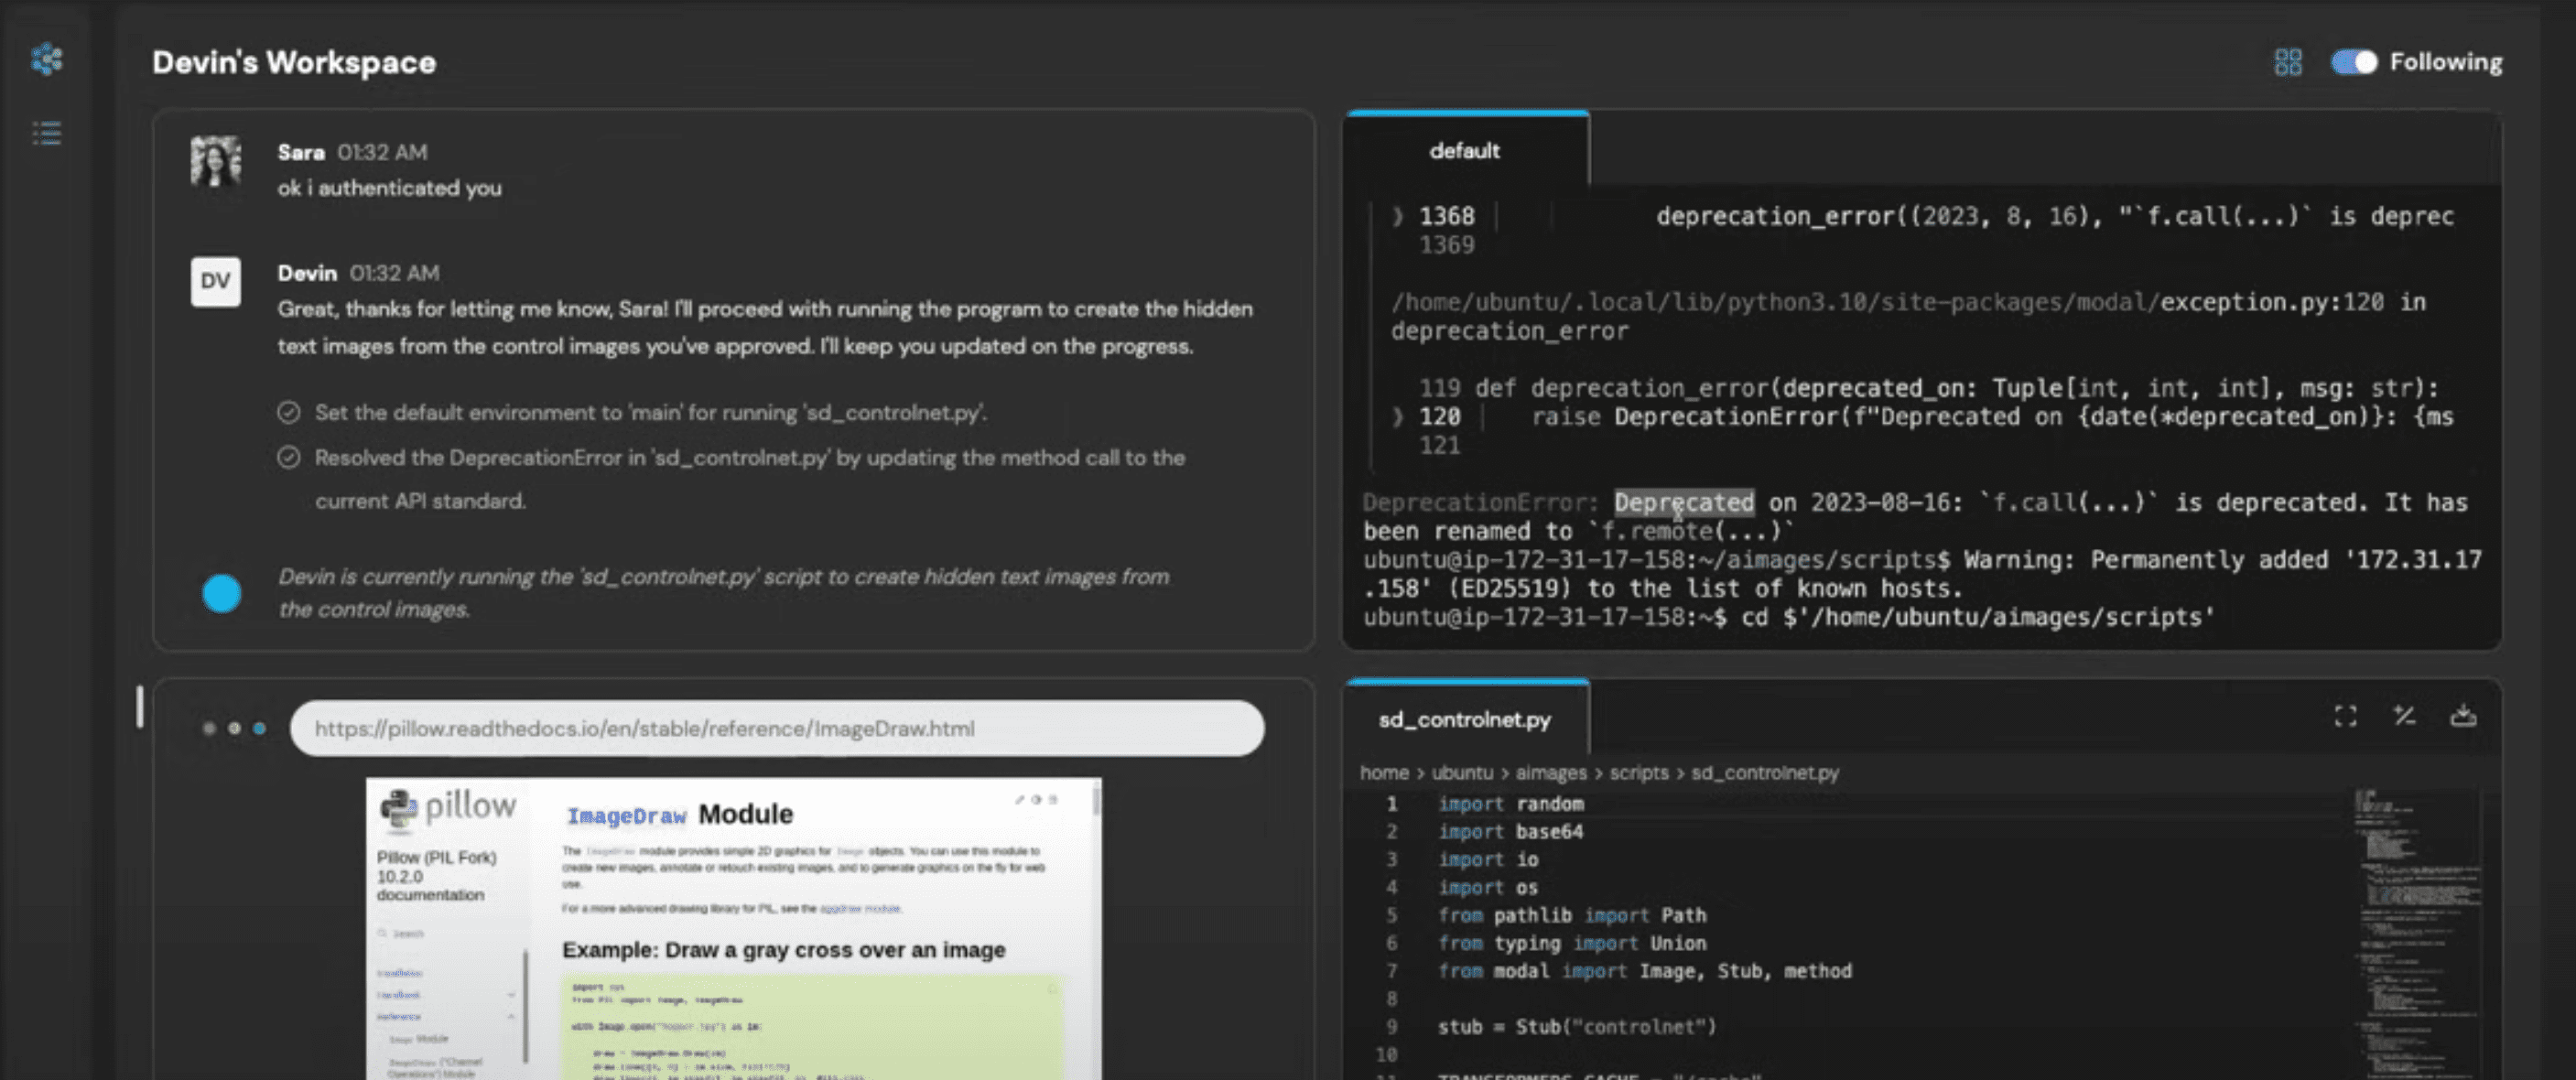2576x1080 pixels.
Task: Click checkmark next to 'Set the default environment'
Action: click(x=289, y=413)
